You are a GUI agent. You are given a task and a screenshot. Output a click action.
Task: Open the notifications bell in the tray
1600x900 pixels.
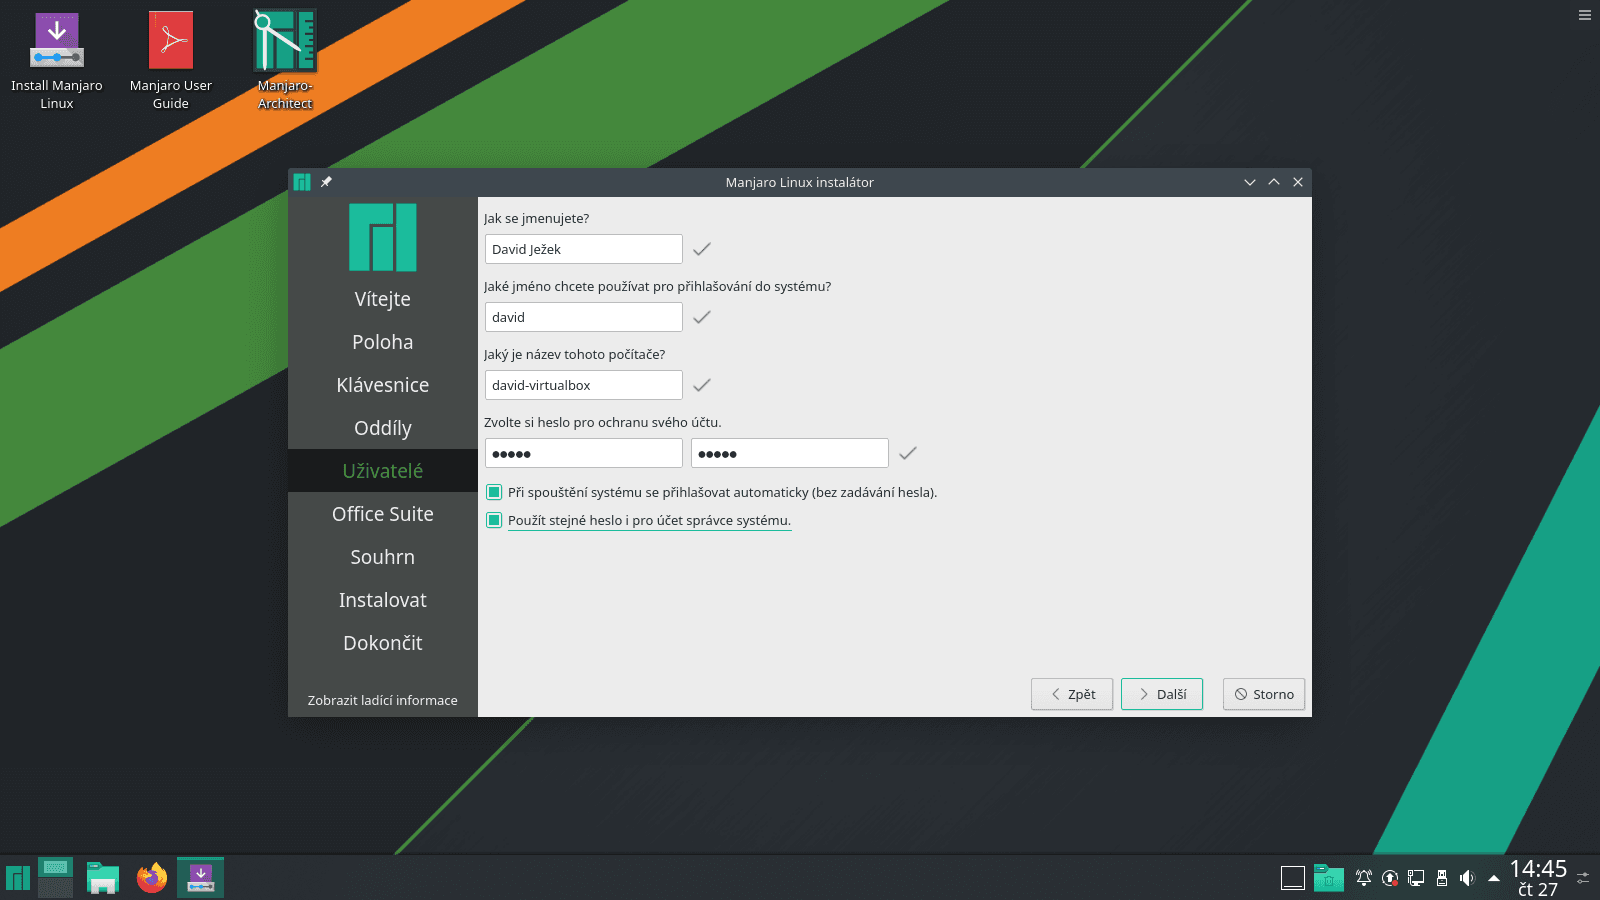tap(1364, 877)
